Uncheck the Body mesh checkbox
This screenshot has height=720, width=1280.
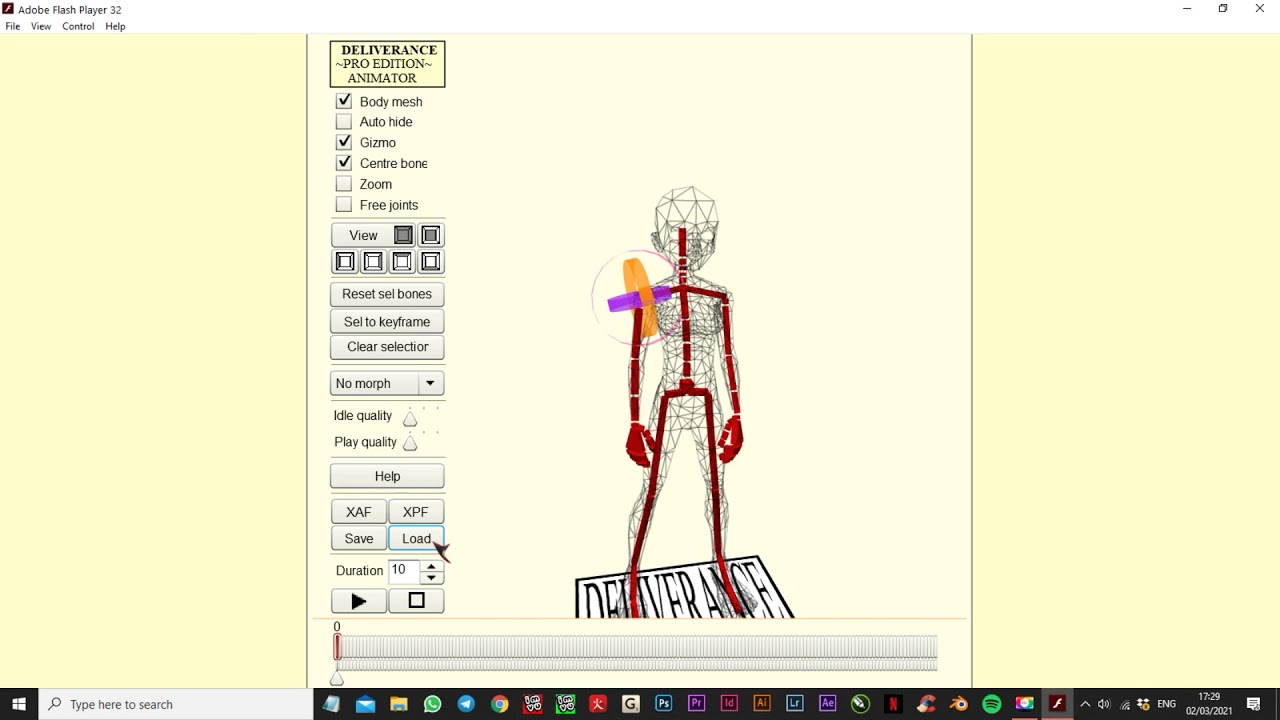pyautogui.click(x=344, y=101)
